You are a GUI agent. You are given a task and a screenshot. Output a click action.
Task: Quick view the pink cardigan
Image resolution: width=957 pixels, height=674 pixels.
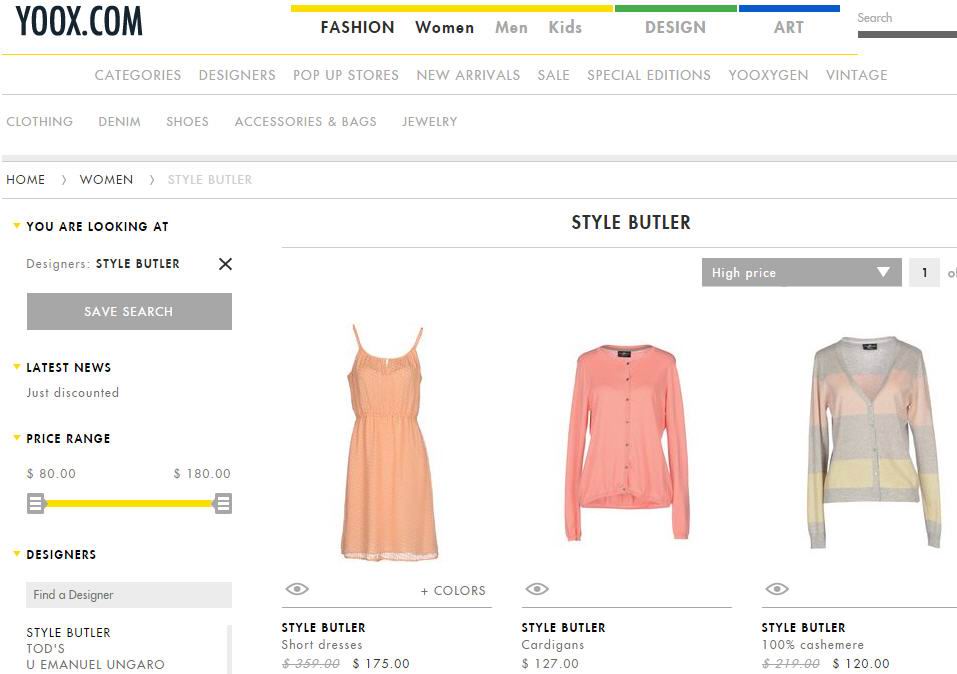tap(536, 589)
